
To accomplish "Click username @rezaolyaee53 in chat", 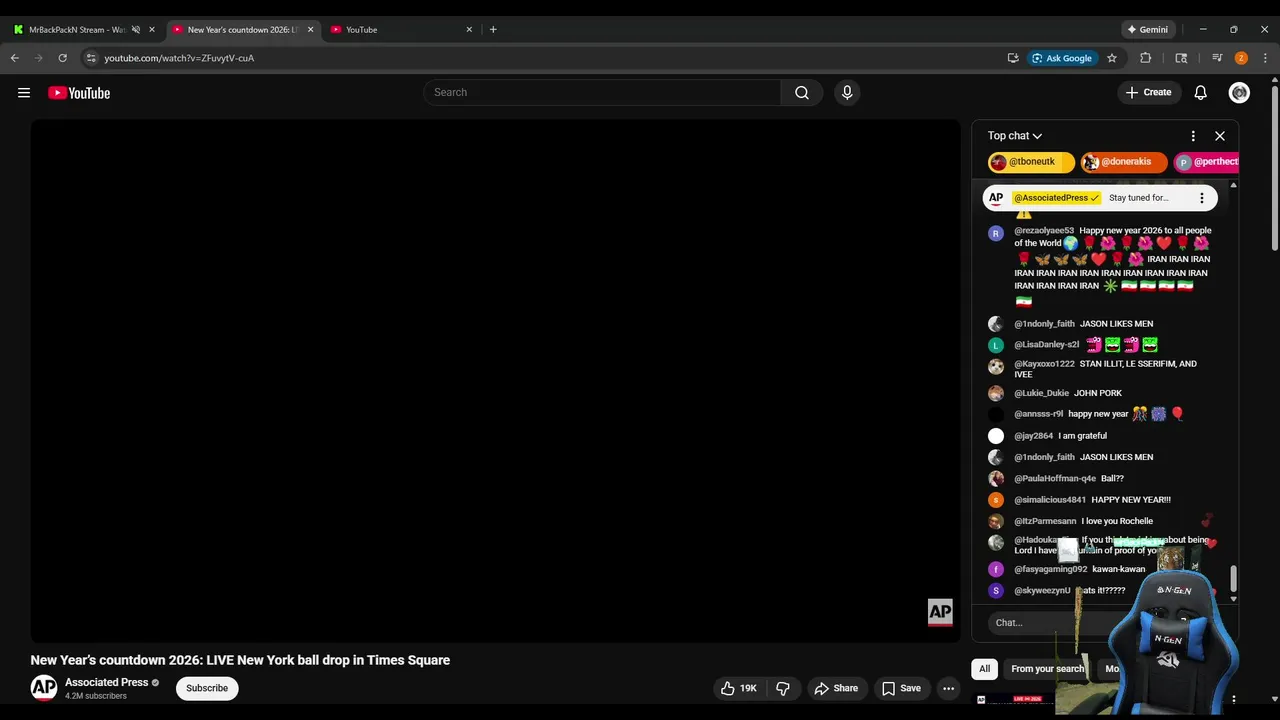I will (1044, 231).
